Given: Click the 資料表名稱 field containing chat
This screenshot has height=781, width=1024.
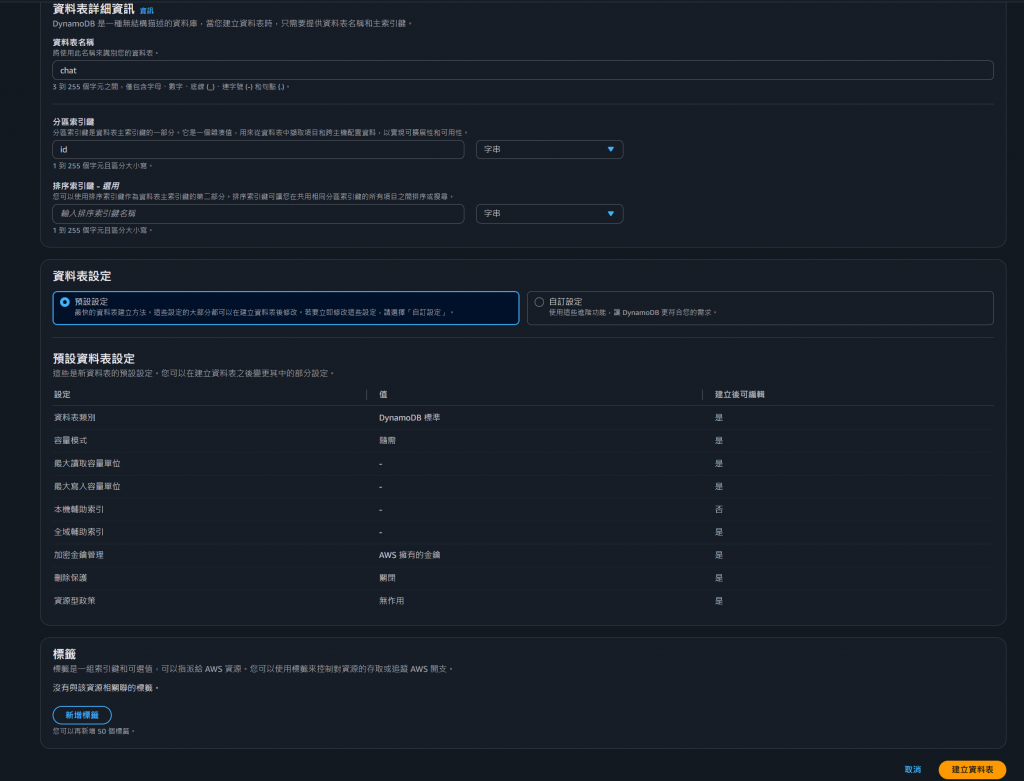Looking at the screenshot, I should click(x=522, y=71).
